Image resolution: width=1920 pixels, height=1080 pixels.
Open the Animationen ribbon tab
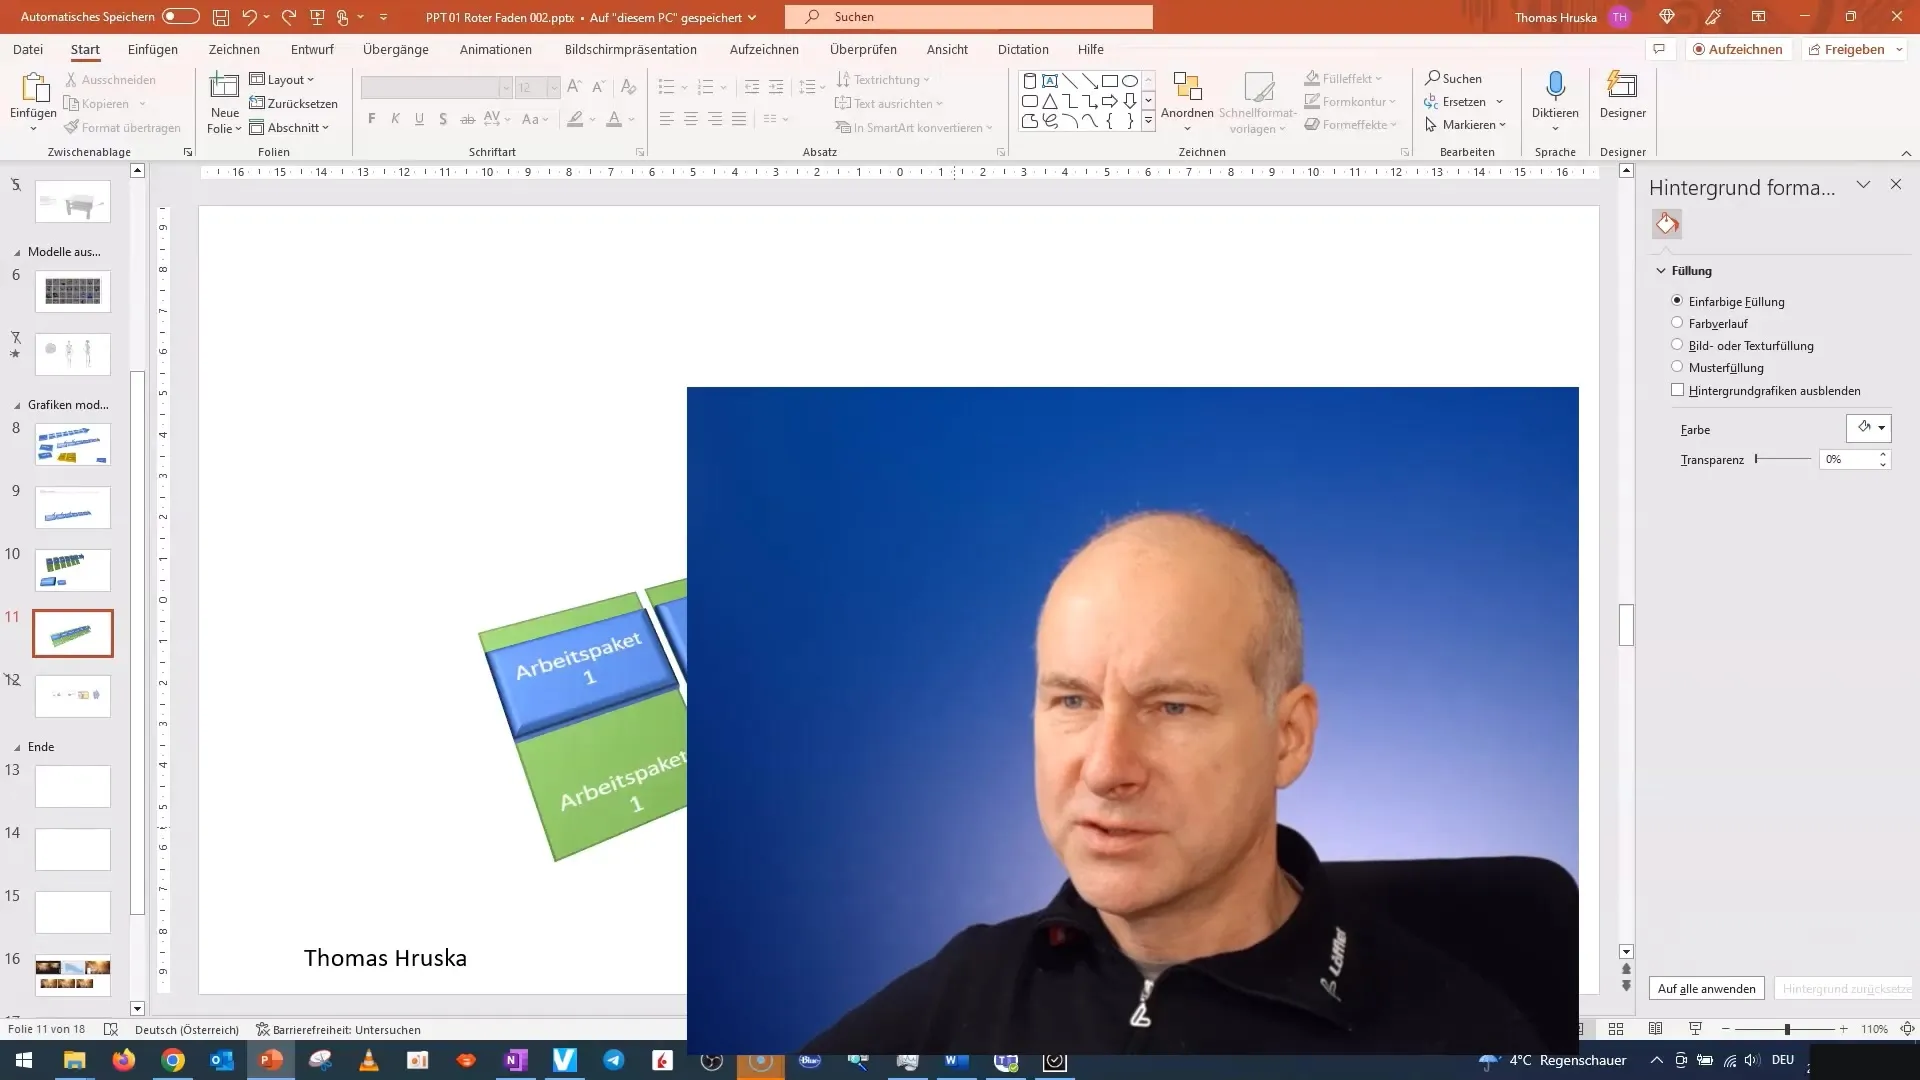click(x=495, y=49)
